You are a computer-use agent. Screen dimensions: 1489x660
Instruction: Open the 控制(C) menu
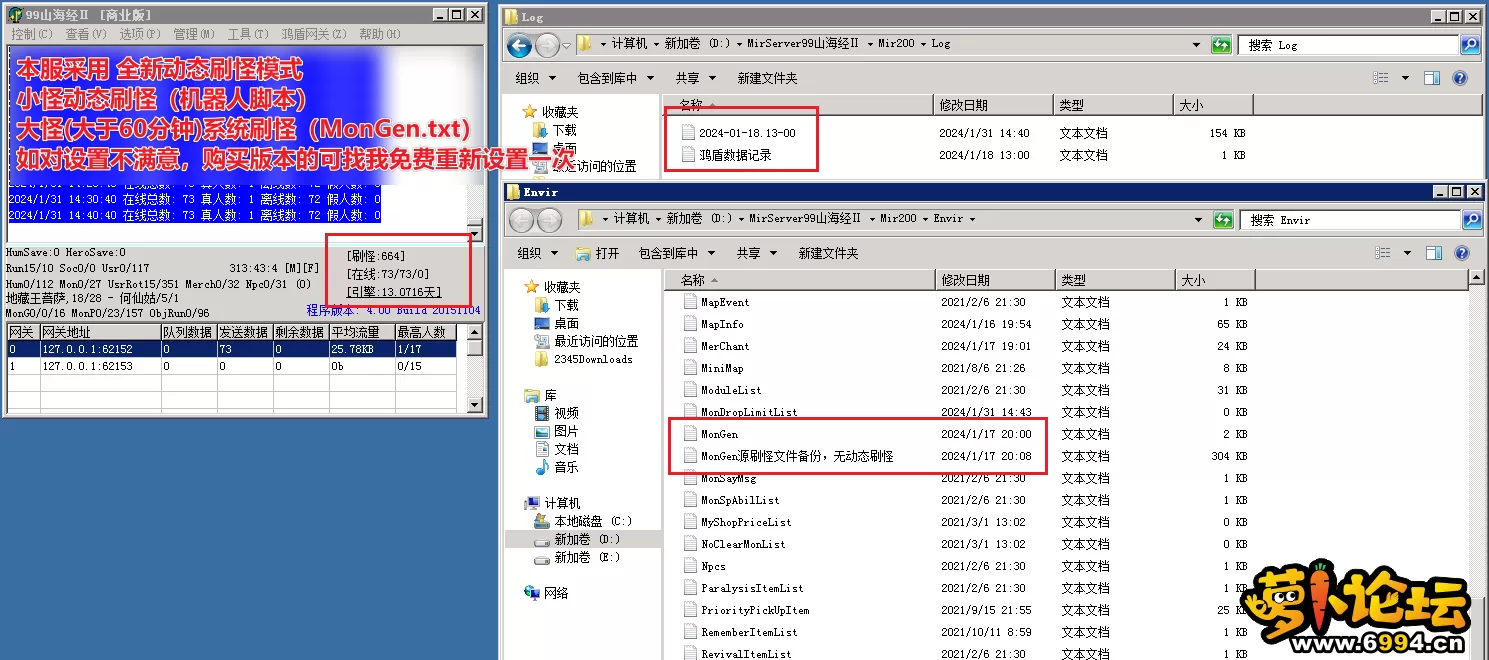point(32,34)
